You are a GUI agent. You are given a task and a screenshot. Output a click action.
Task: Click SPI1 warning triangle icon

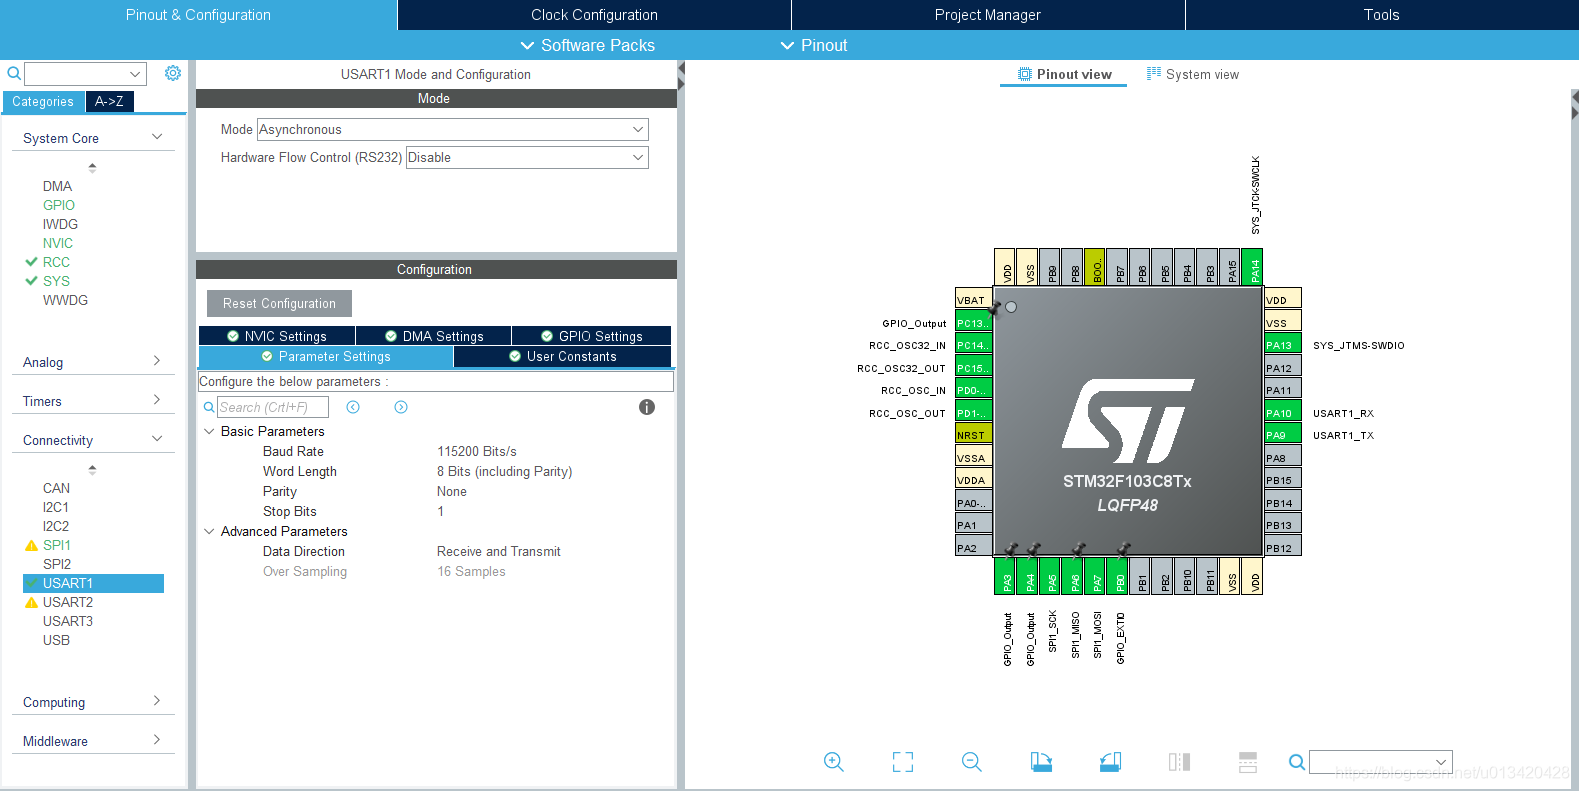pyautogui.click(x=31, y=546)
